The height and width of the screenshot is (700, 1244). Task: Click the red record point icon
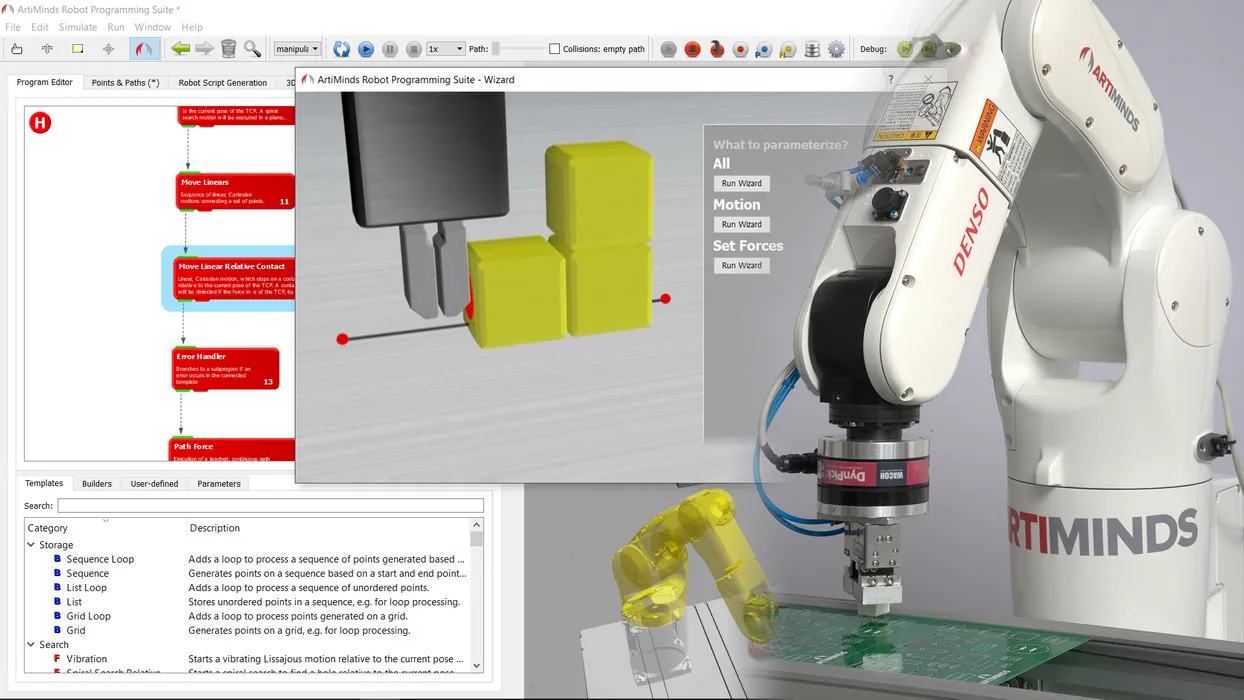[740, 48]
